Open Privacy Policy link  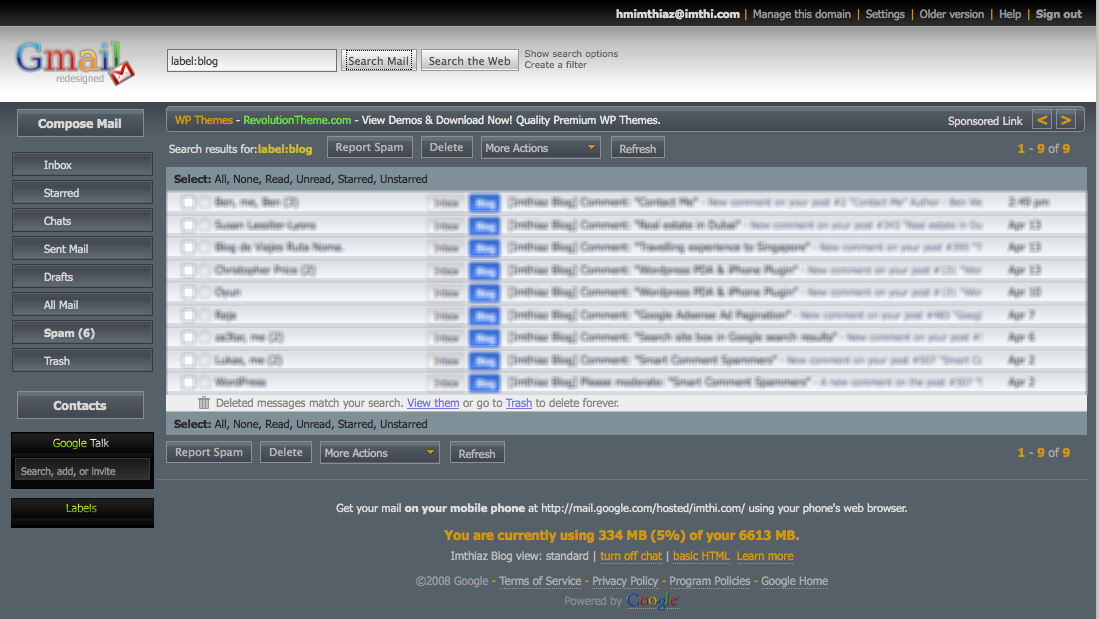[x=625, y=581]
